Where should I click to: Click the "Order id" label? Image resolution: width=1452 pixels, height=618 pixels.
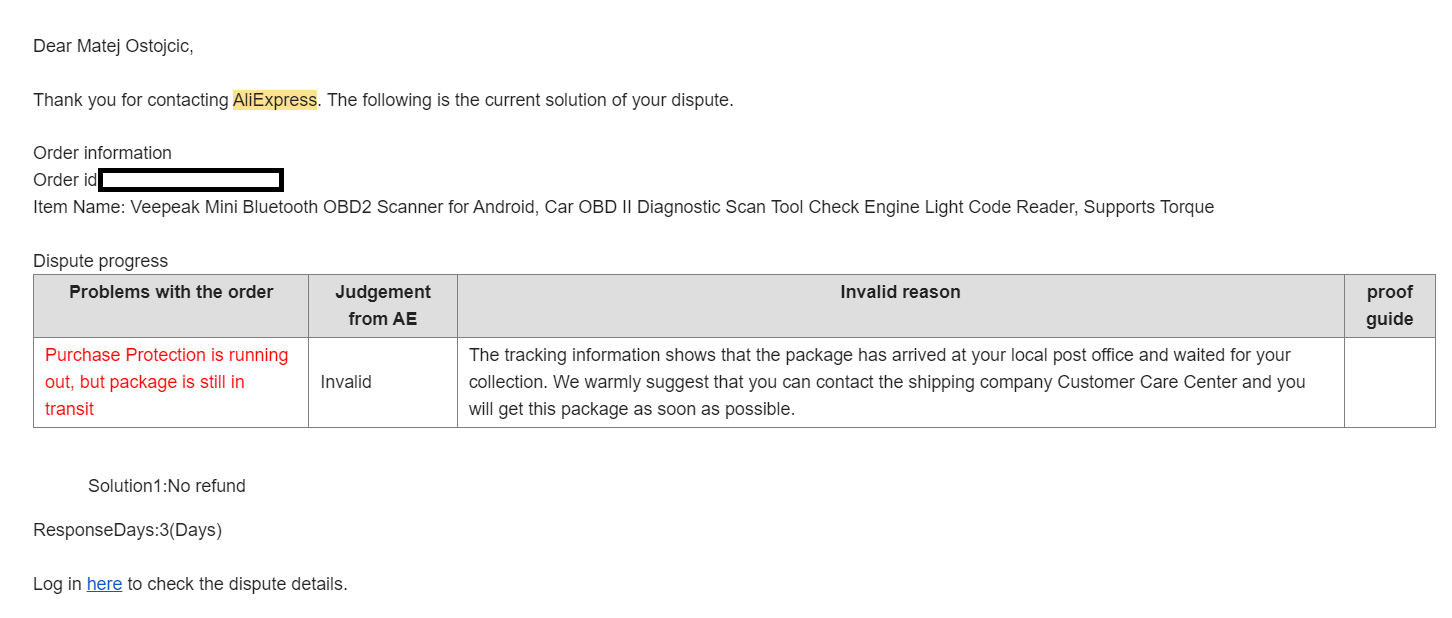pos(65,180)
